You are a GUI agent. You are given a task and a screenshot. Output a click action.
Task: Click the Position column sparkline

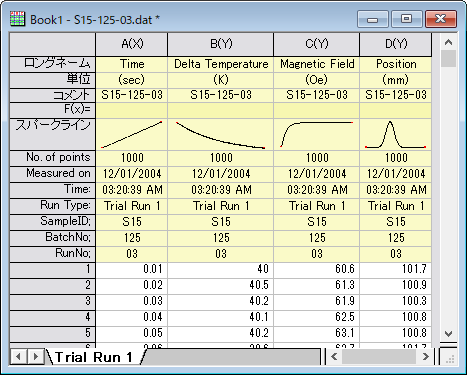click(x=396, y=134)
